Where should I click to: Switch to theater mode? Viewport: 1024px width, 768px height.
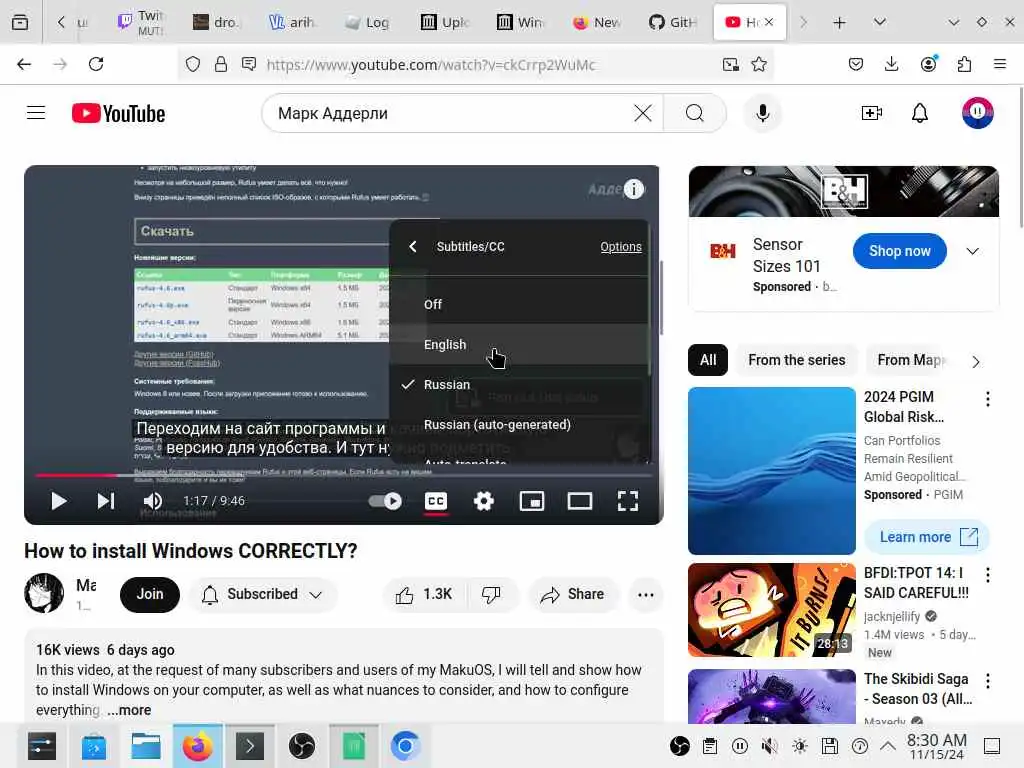580,501
